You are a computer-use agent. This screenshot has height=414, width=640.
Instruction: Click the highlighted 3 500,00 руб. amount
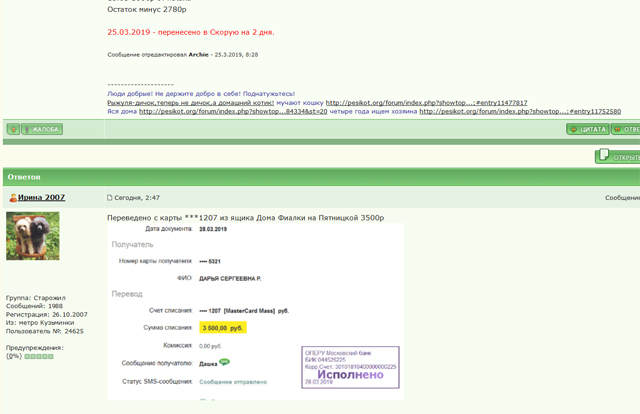(223, 328)
